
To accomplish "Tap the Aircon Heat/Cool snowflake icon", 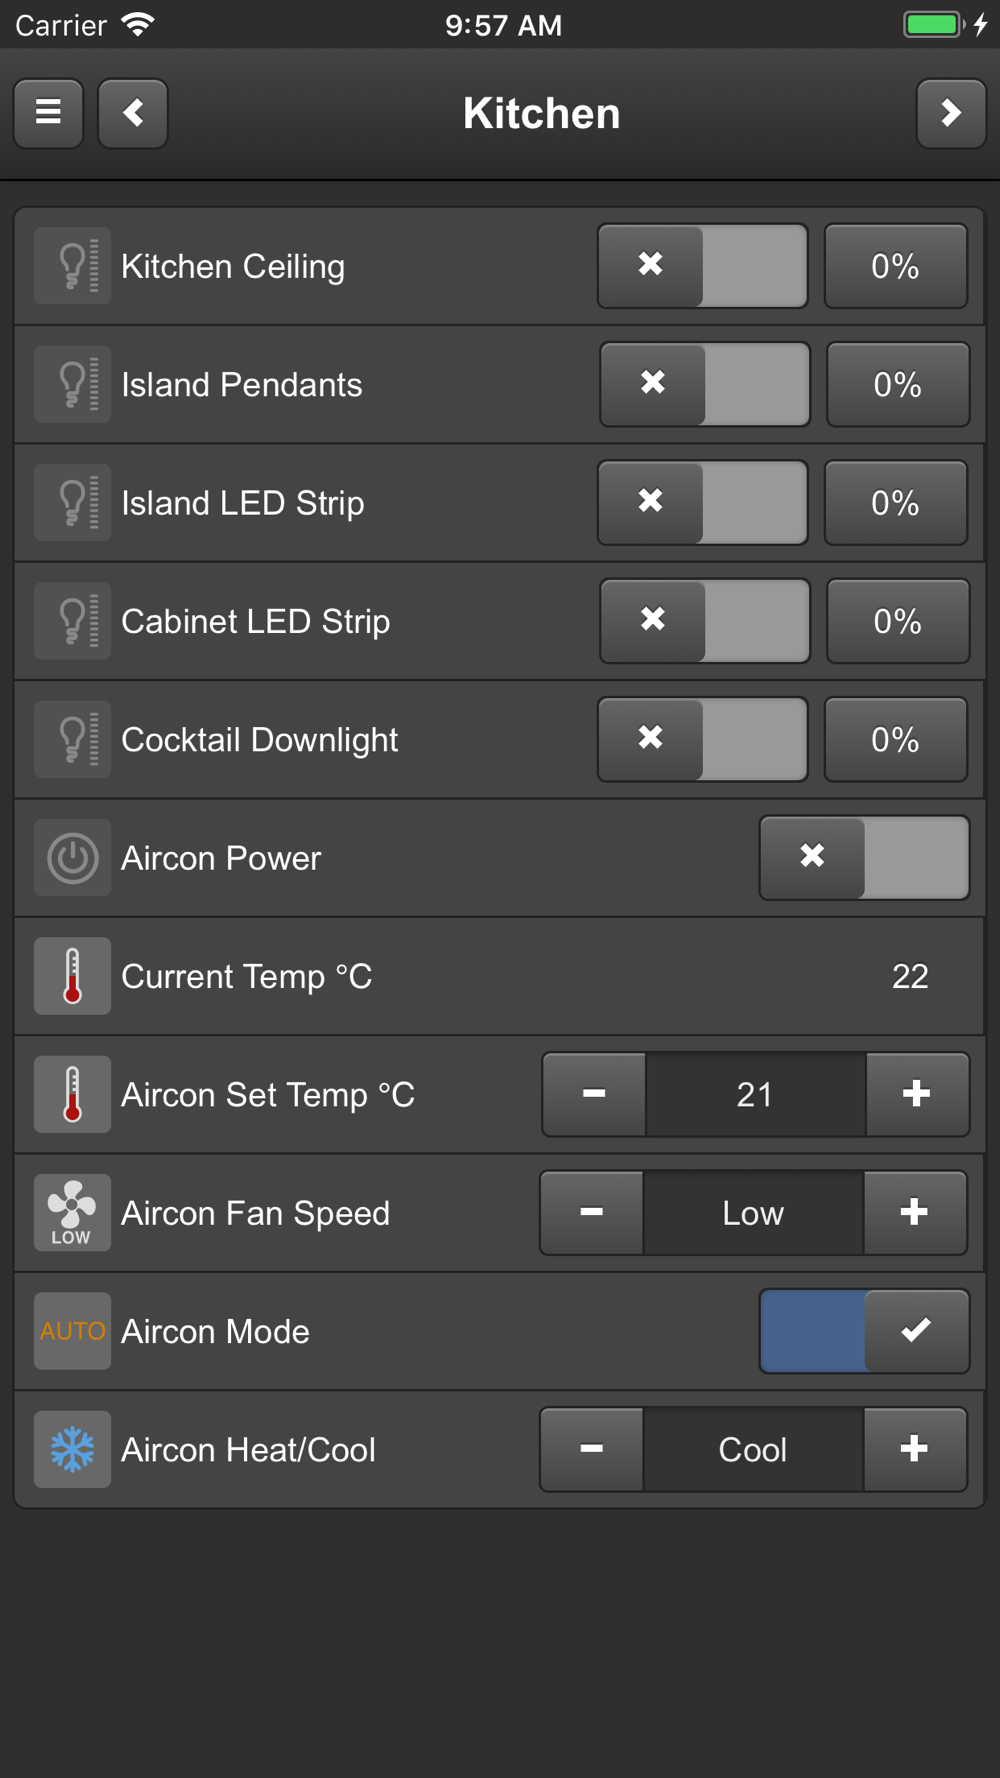I will (72, 1450).
